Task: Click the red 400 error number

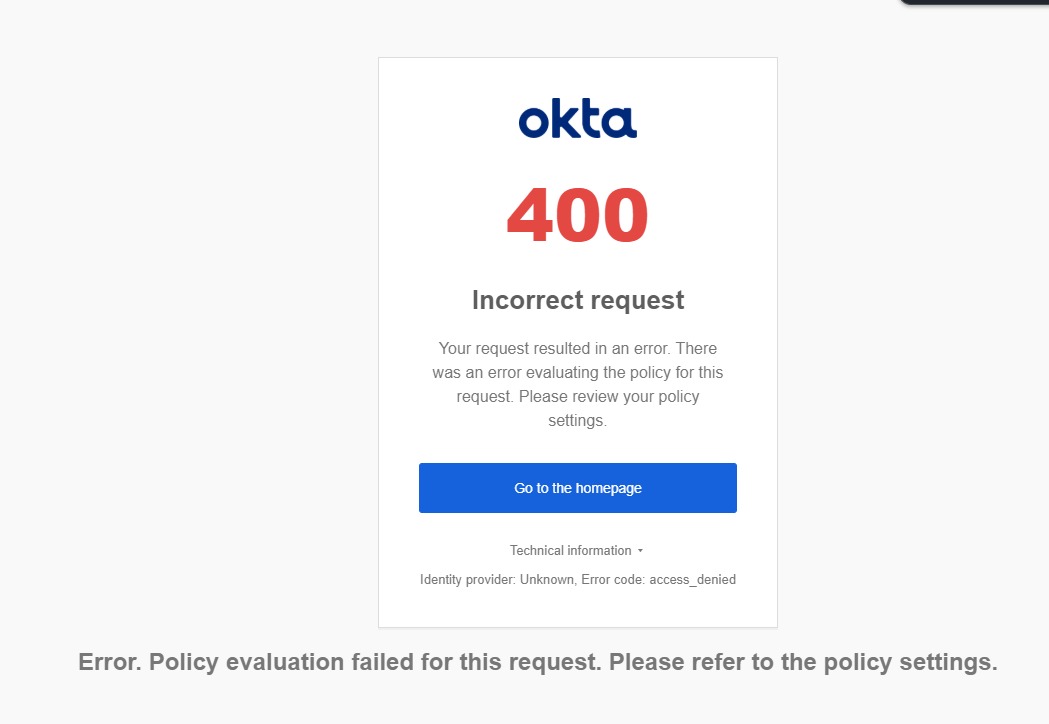Action: [x=577, y=216]
